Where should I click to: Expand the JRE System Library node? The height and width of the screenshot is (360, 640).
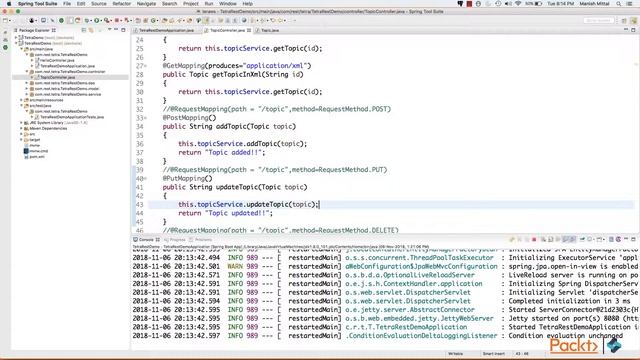pos(22,122)
